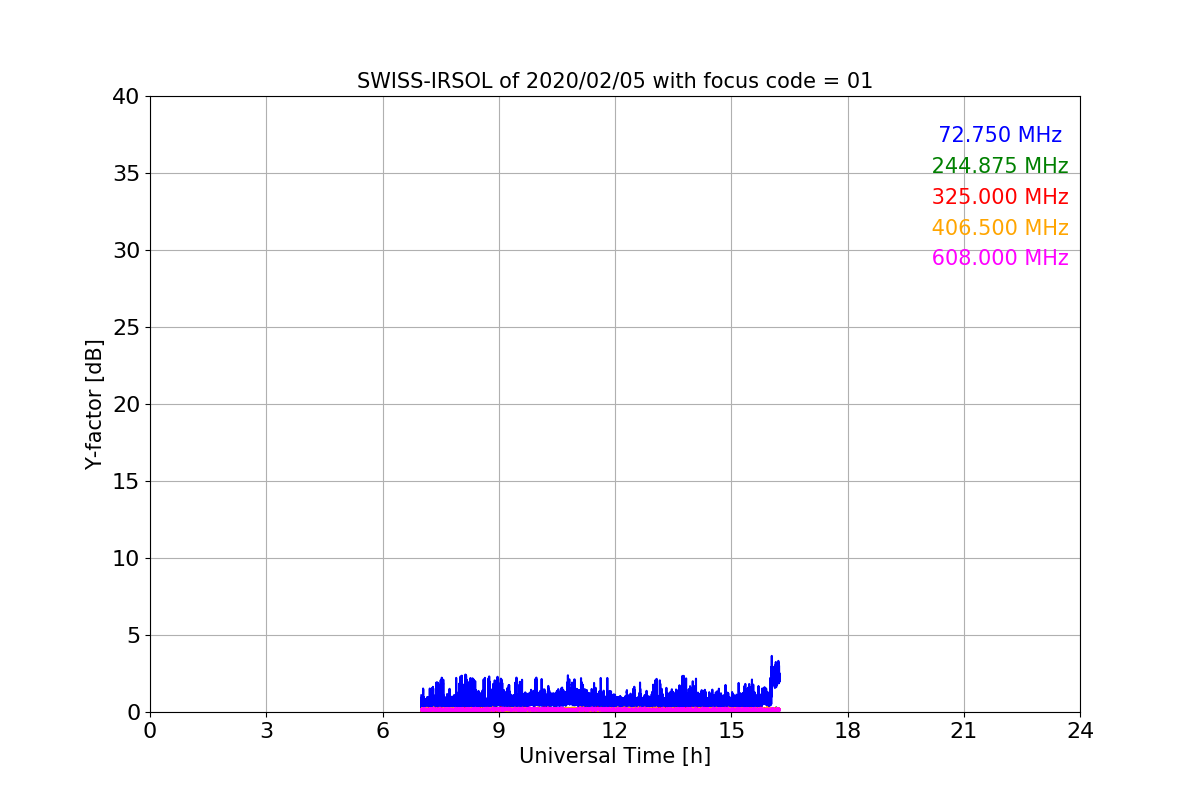Click x-axis tick value 3
Image resolution: width=1200 pixels, height=800 pixels.
pyautogui.click(x=266, y=731)
